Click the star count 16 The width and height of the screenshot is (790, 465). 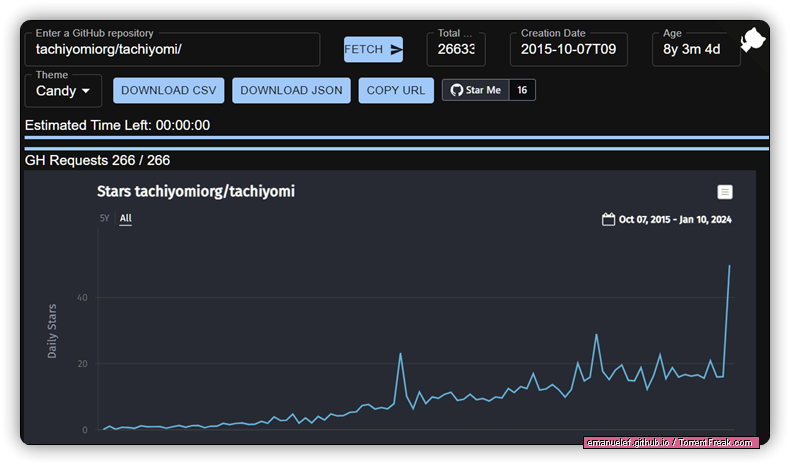(x=522, y=90)
